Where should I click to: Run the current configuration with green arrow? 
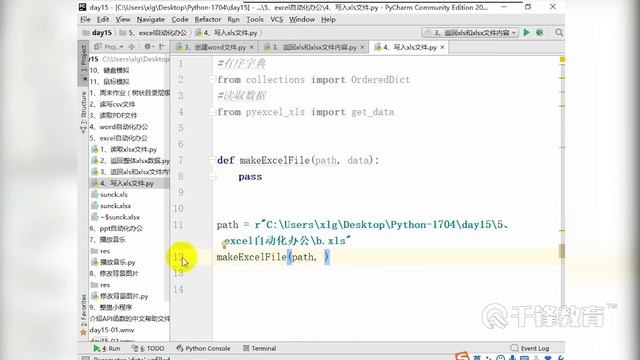(x=527, y=32)
